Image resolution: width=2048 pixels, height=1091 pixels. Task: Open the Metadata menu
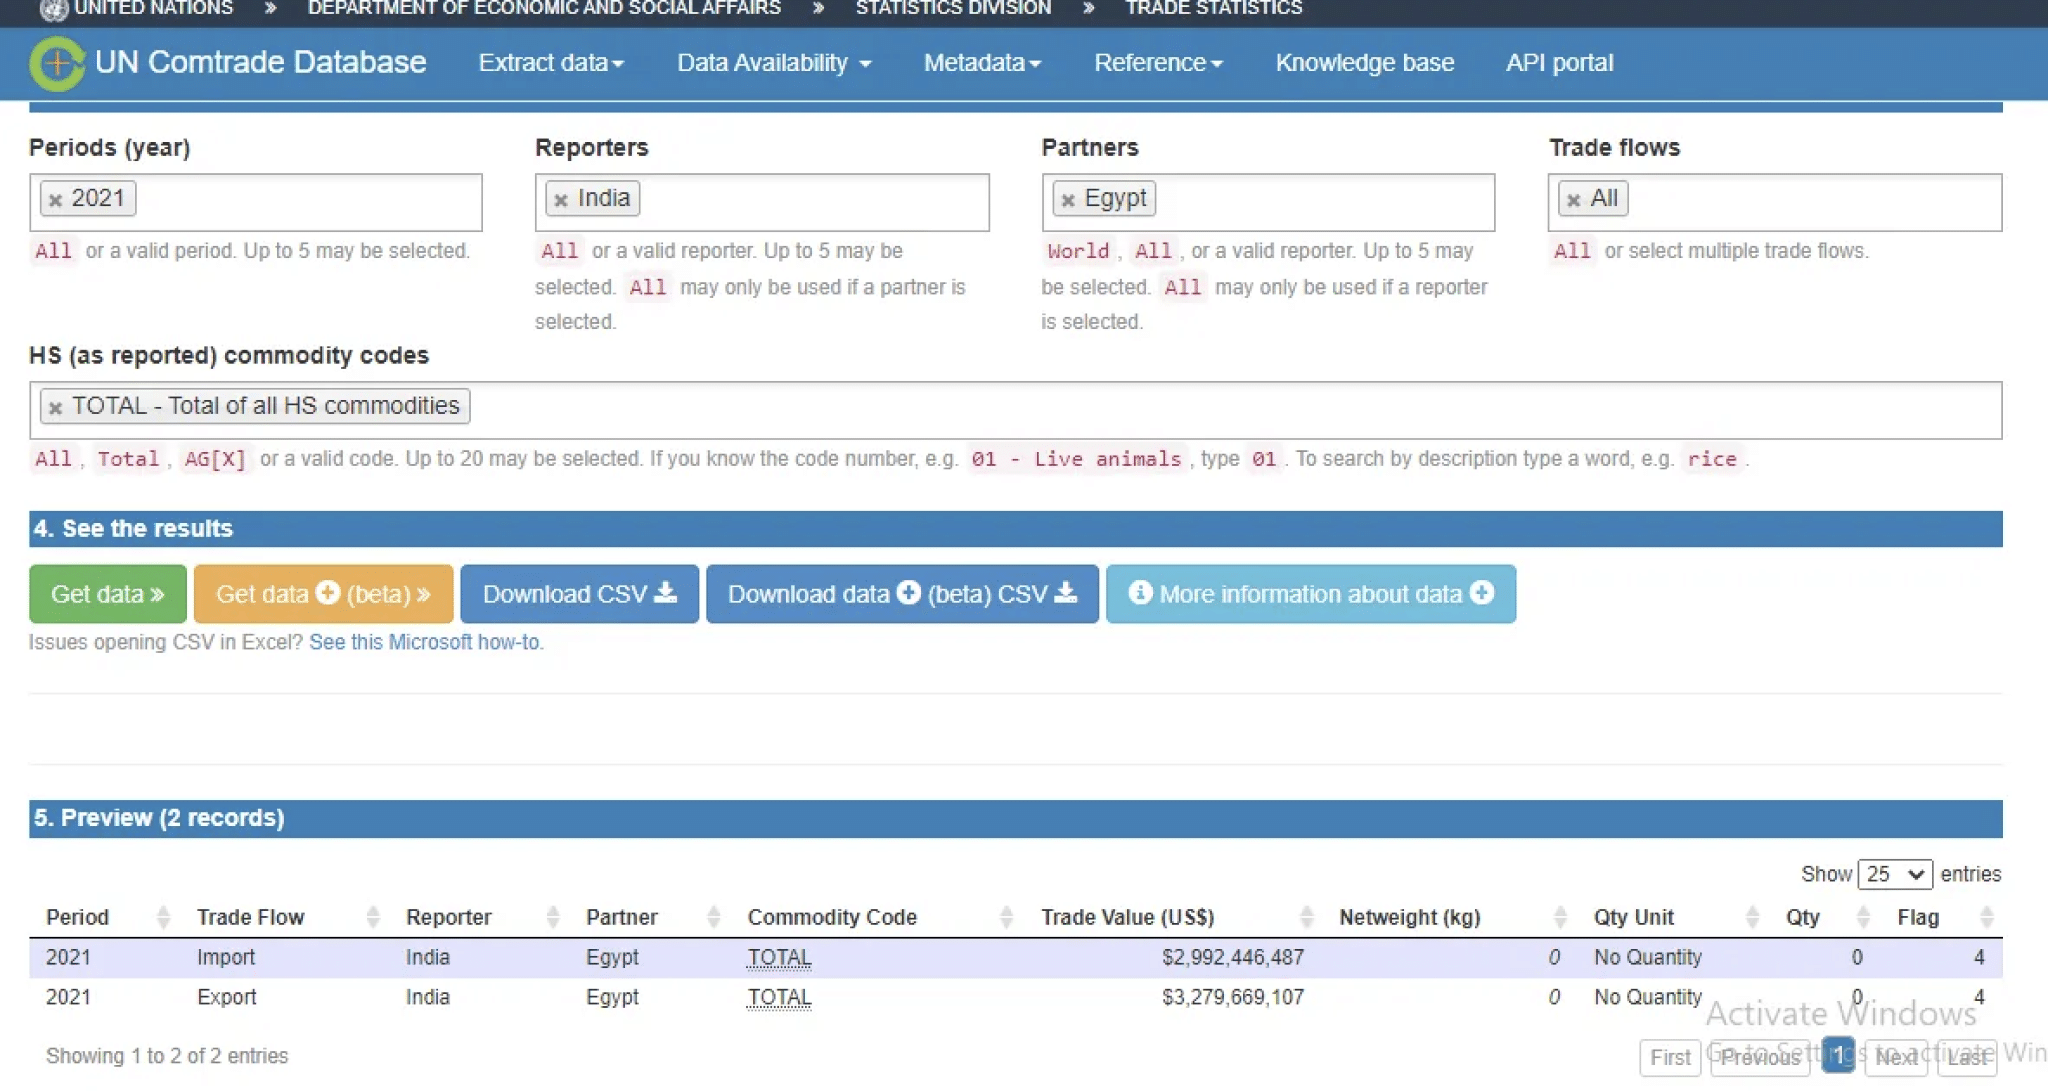982,63
